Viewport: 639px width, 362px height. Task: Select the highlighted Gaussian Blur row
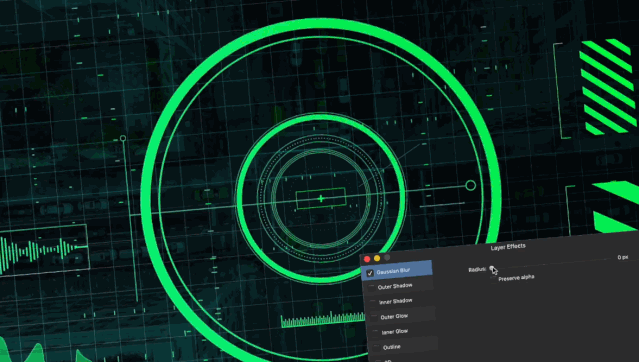coord(397,271)
